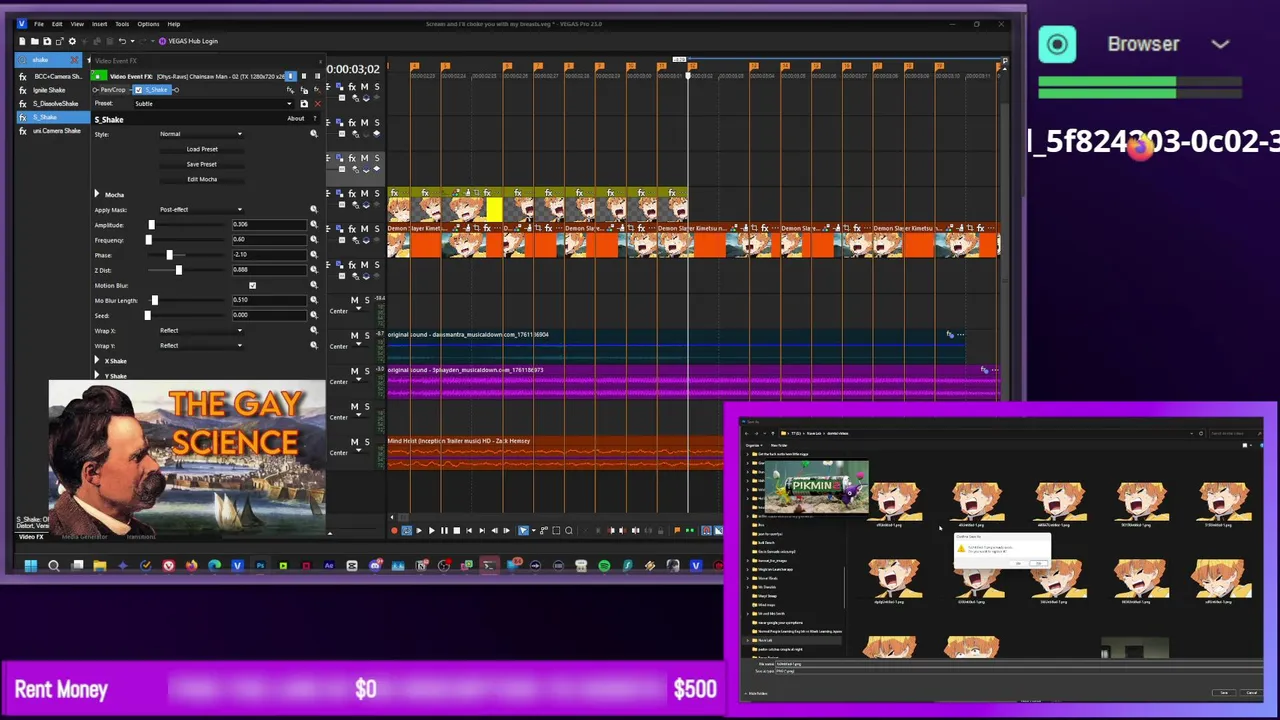The height and width of the screenshot is (720, 1280).
Task: Click the animate icon for Amplitude
Action: [314, 225]
